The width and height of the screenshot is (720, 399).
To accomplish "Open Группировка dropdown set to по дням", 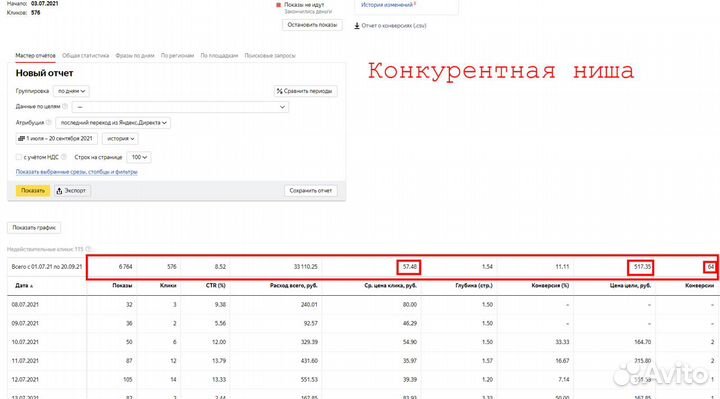I will point(71,91).
